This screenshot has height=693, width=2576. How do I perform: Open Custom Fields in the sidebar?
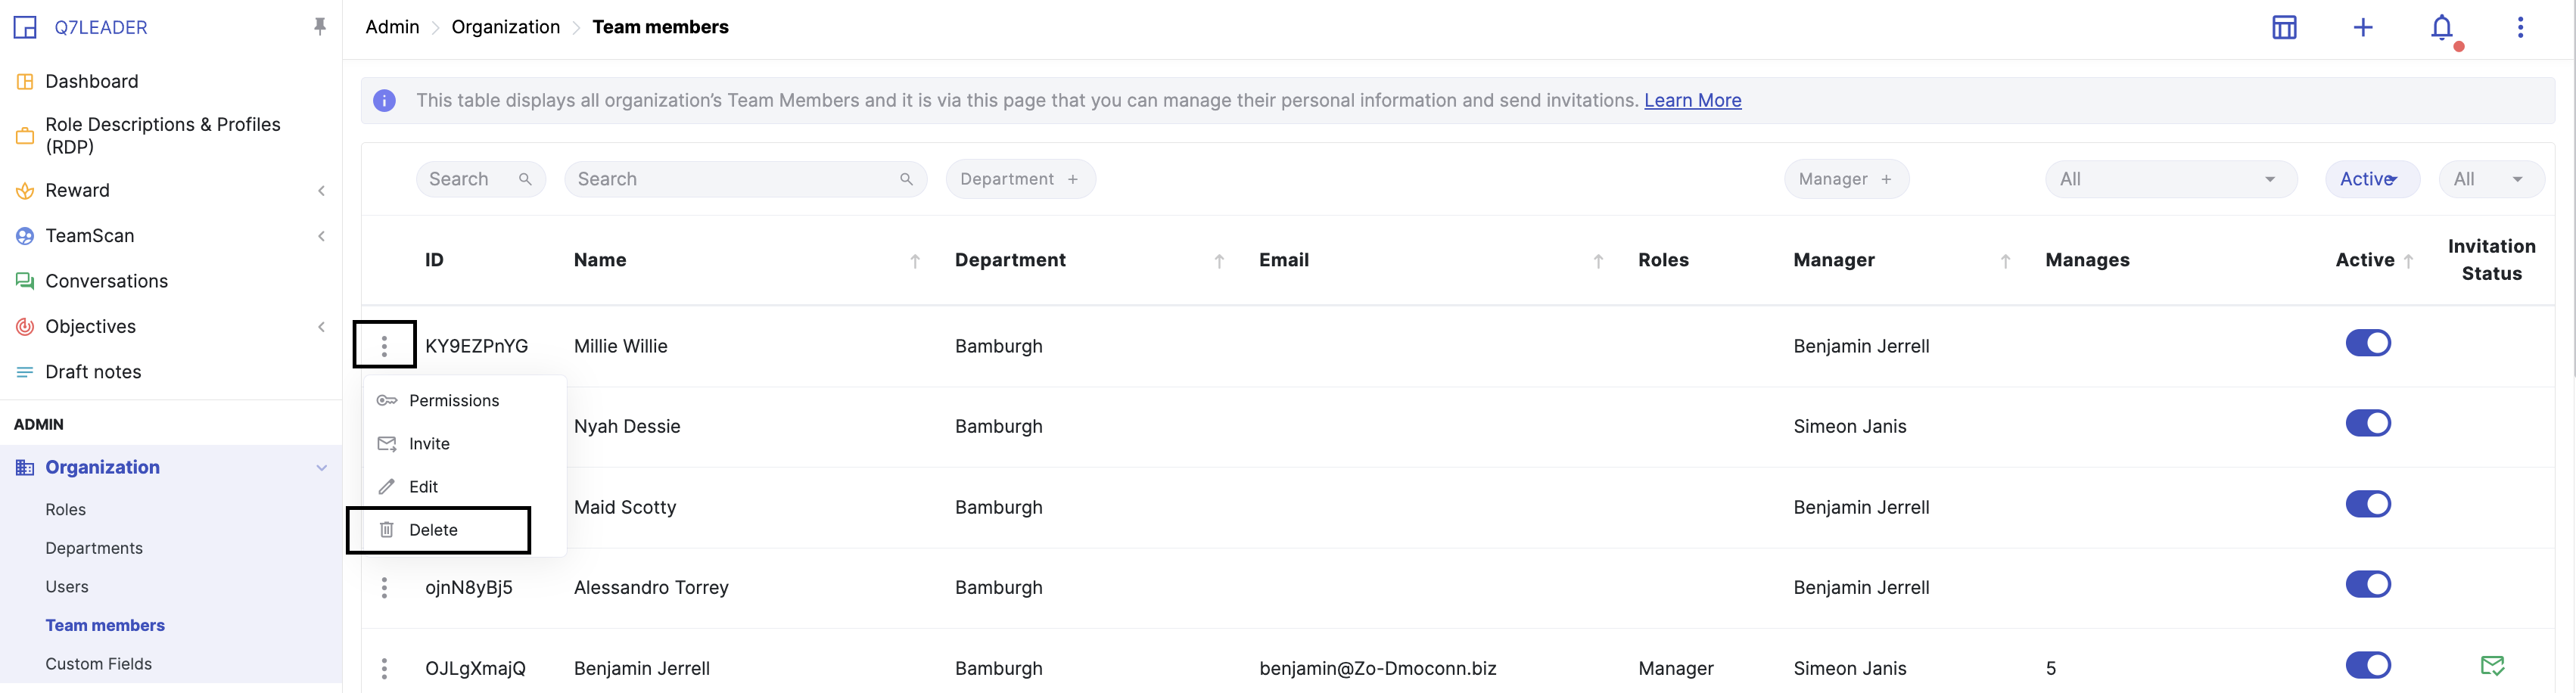click(99, 664)
